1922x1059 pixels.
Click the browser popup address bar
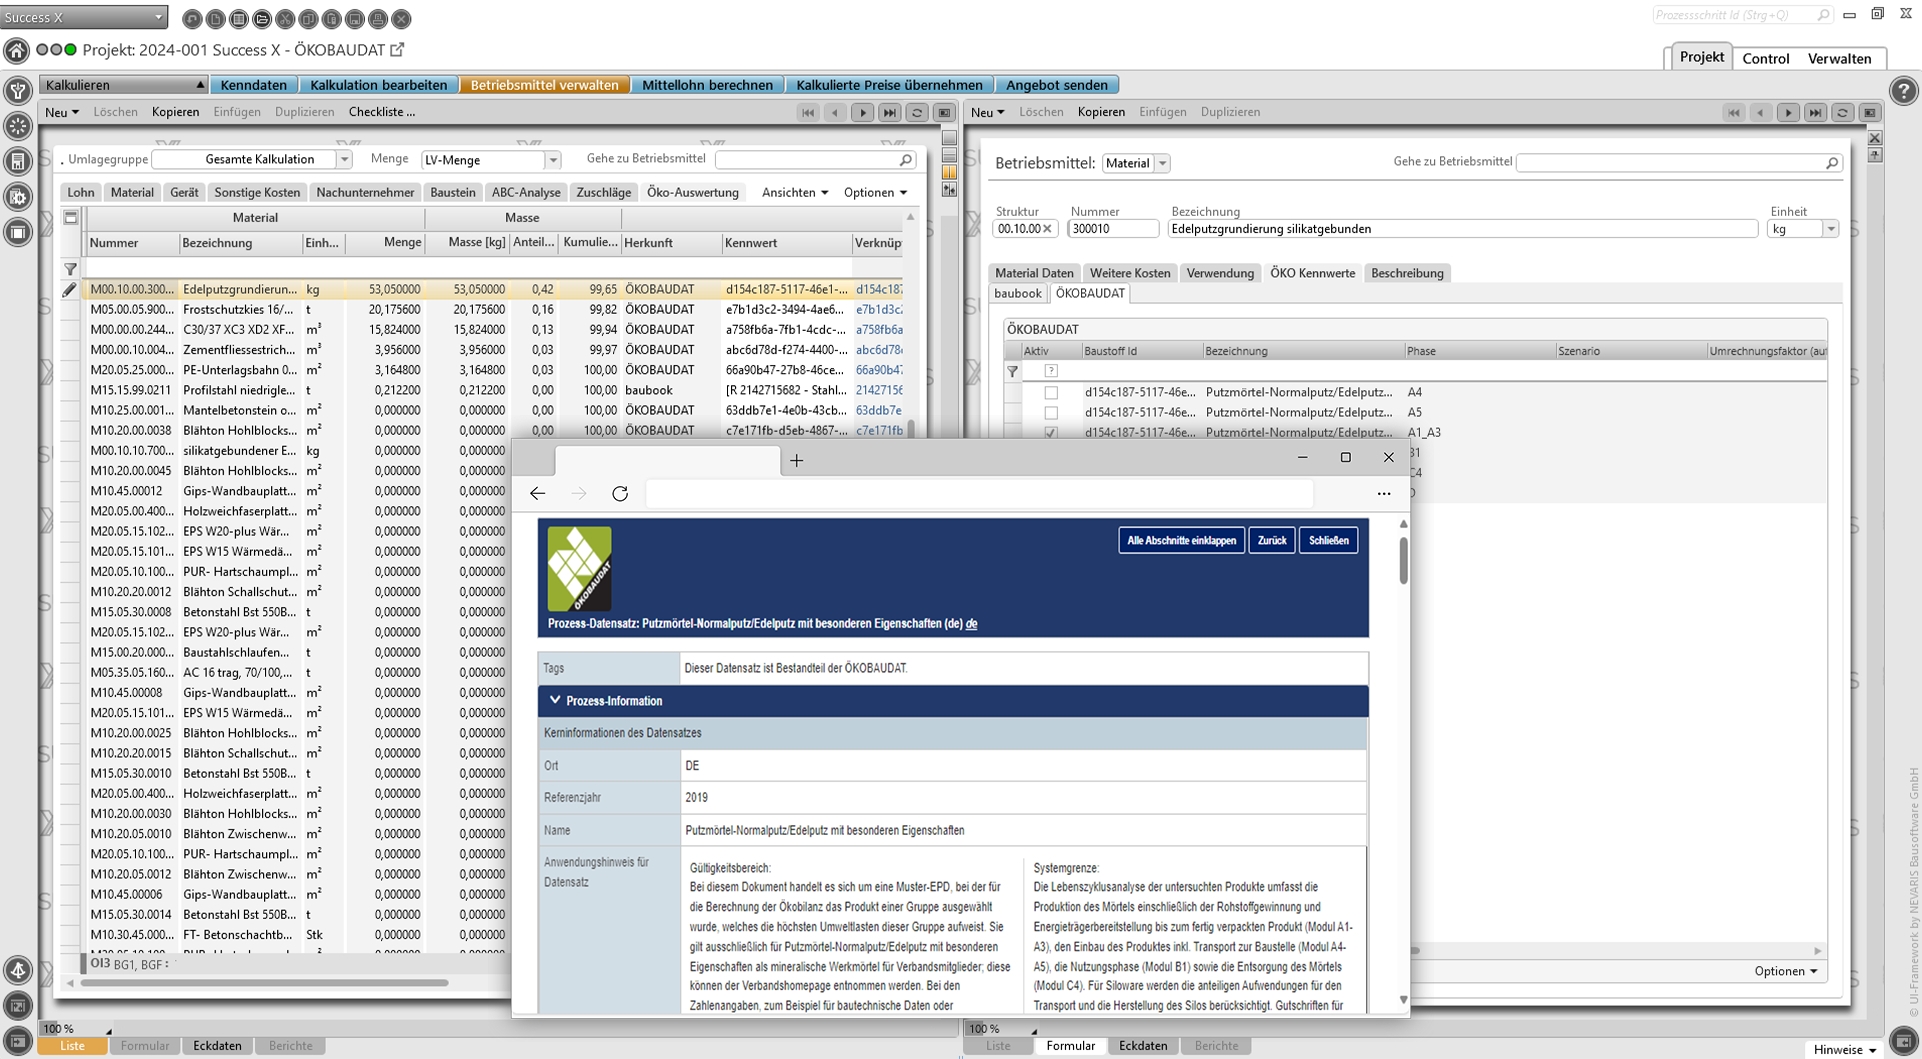click(979, 493)
